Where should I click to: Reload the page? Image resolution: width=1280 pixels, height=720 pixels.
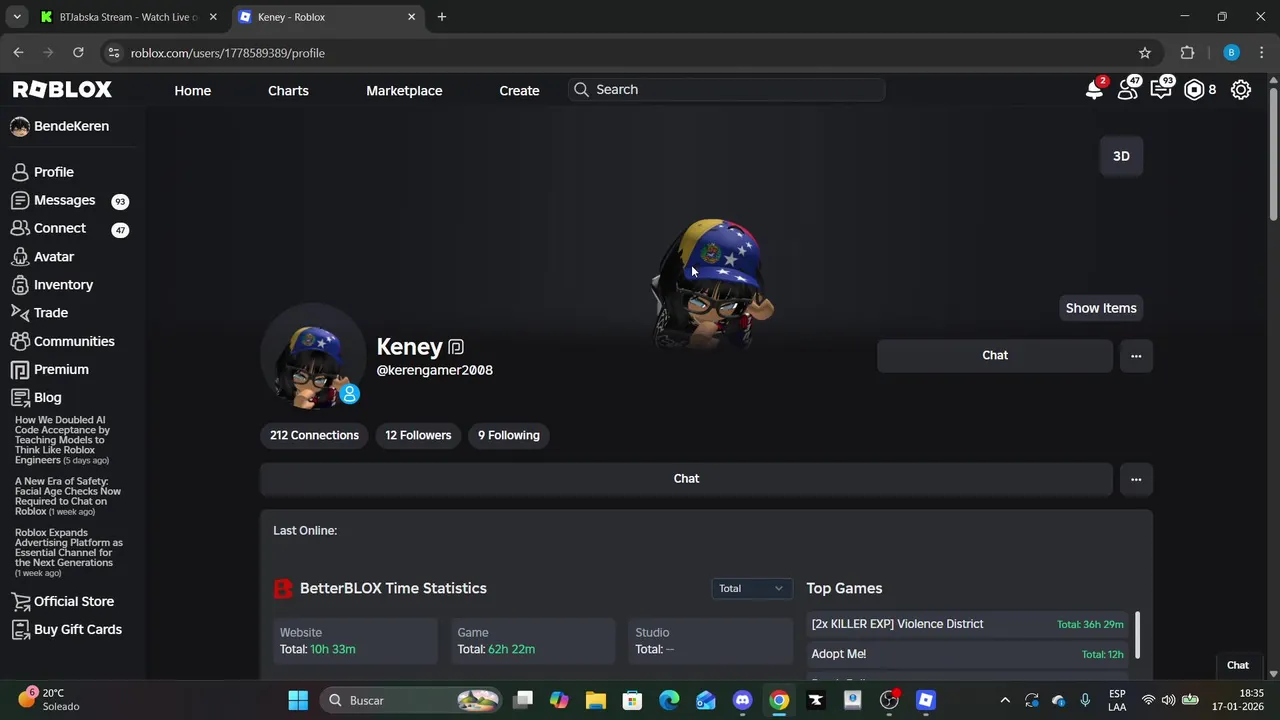point(78,53)
